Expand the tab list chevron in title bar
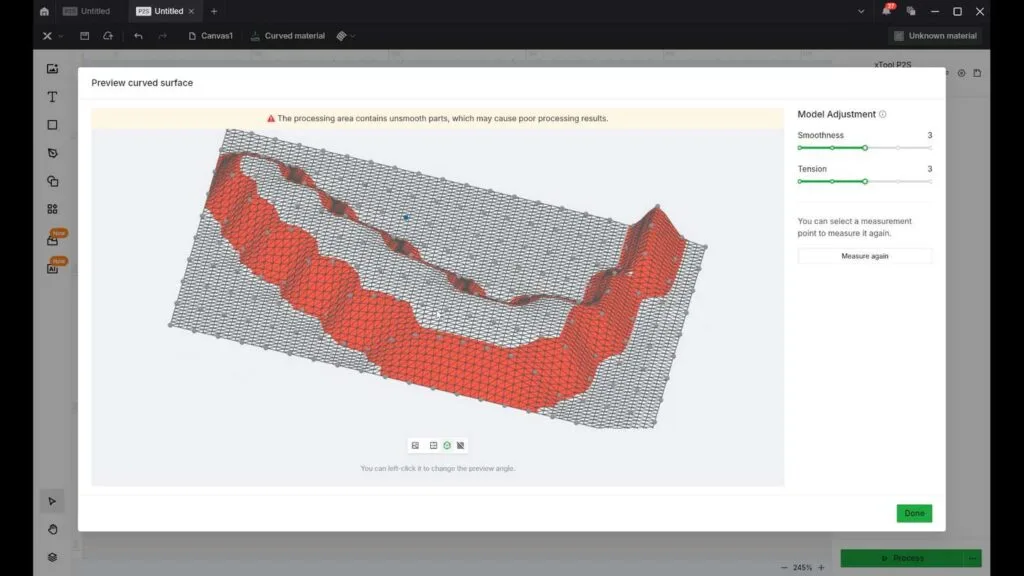The width and height of the screenshot is (1024, 576). click(x=862, y=11)
